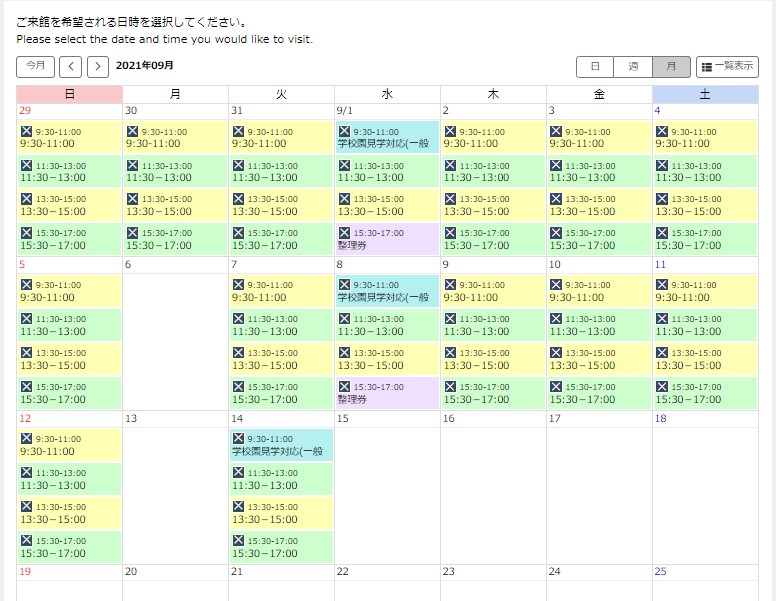This screenshot has height=601, width=776.
Task: Click X icon on Sept 1 9:30-11:00 slot
Action: coord(344,132)
